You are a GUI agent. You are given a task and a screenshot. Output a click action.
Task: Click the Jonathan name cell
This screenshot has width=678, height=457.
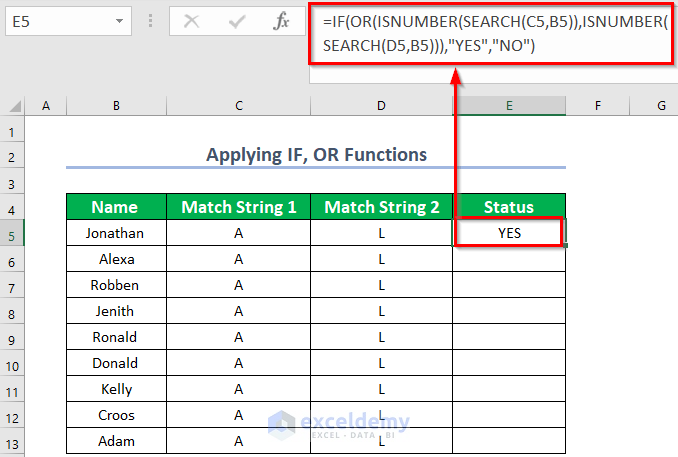point(116,233)
